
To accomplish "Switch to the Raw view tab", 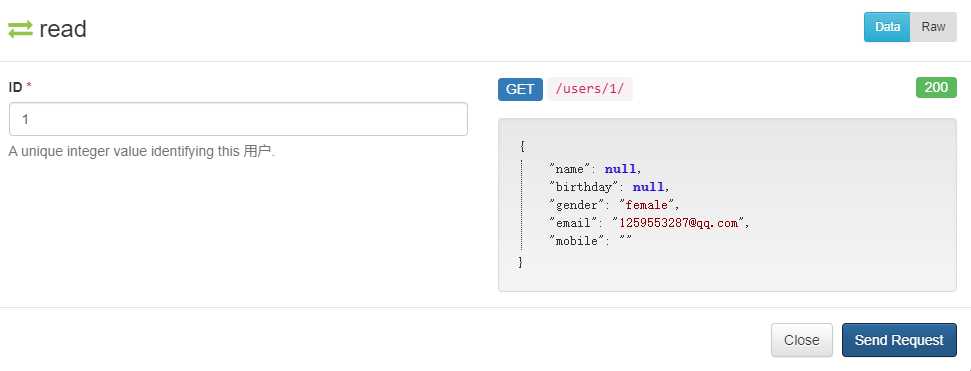I will point(933,27).
